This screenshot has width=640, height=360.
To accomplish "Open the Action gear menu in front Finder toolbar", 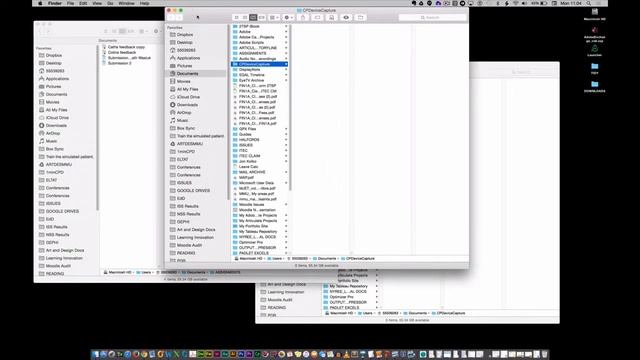I will coord(288,18).
